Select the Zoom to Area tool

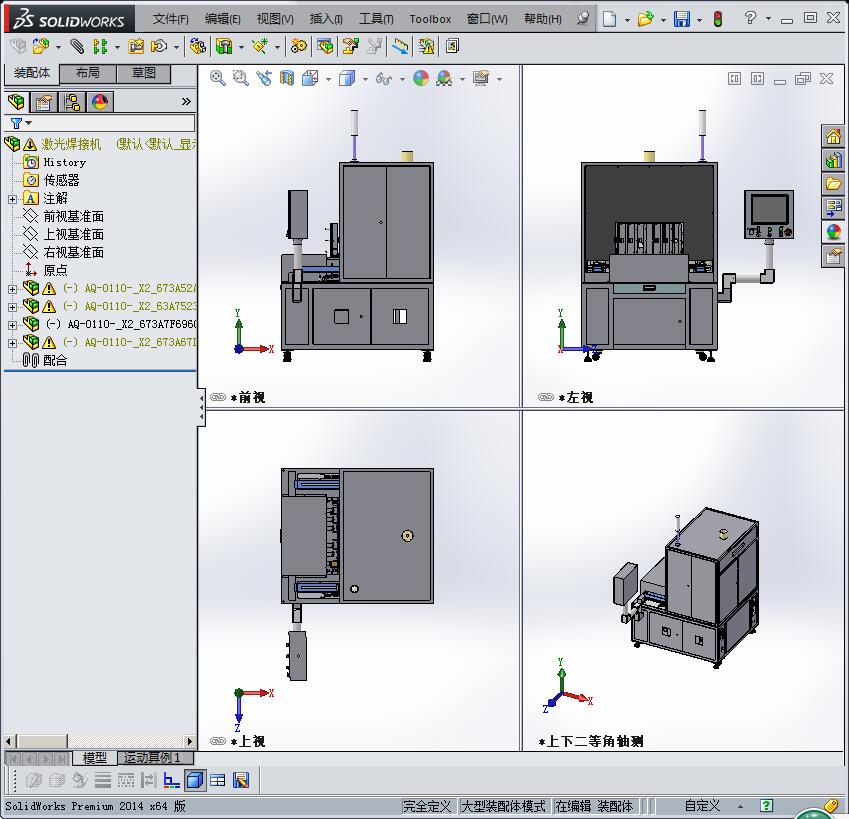point(240,78)
